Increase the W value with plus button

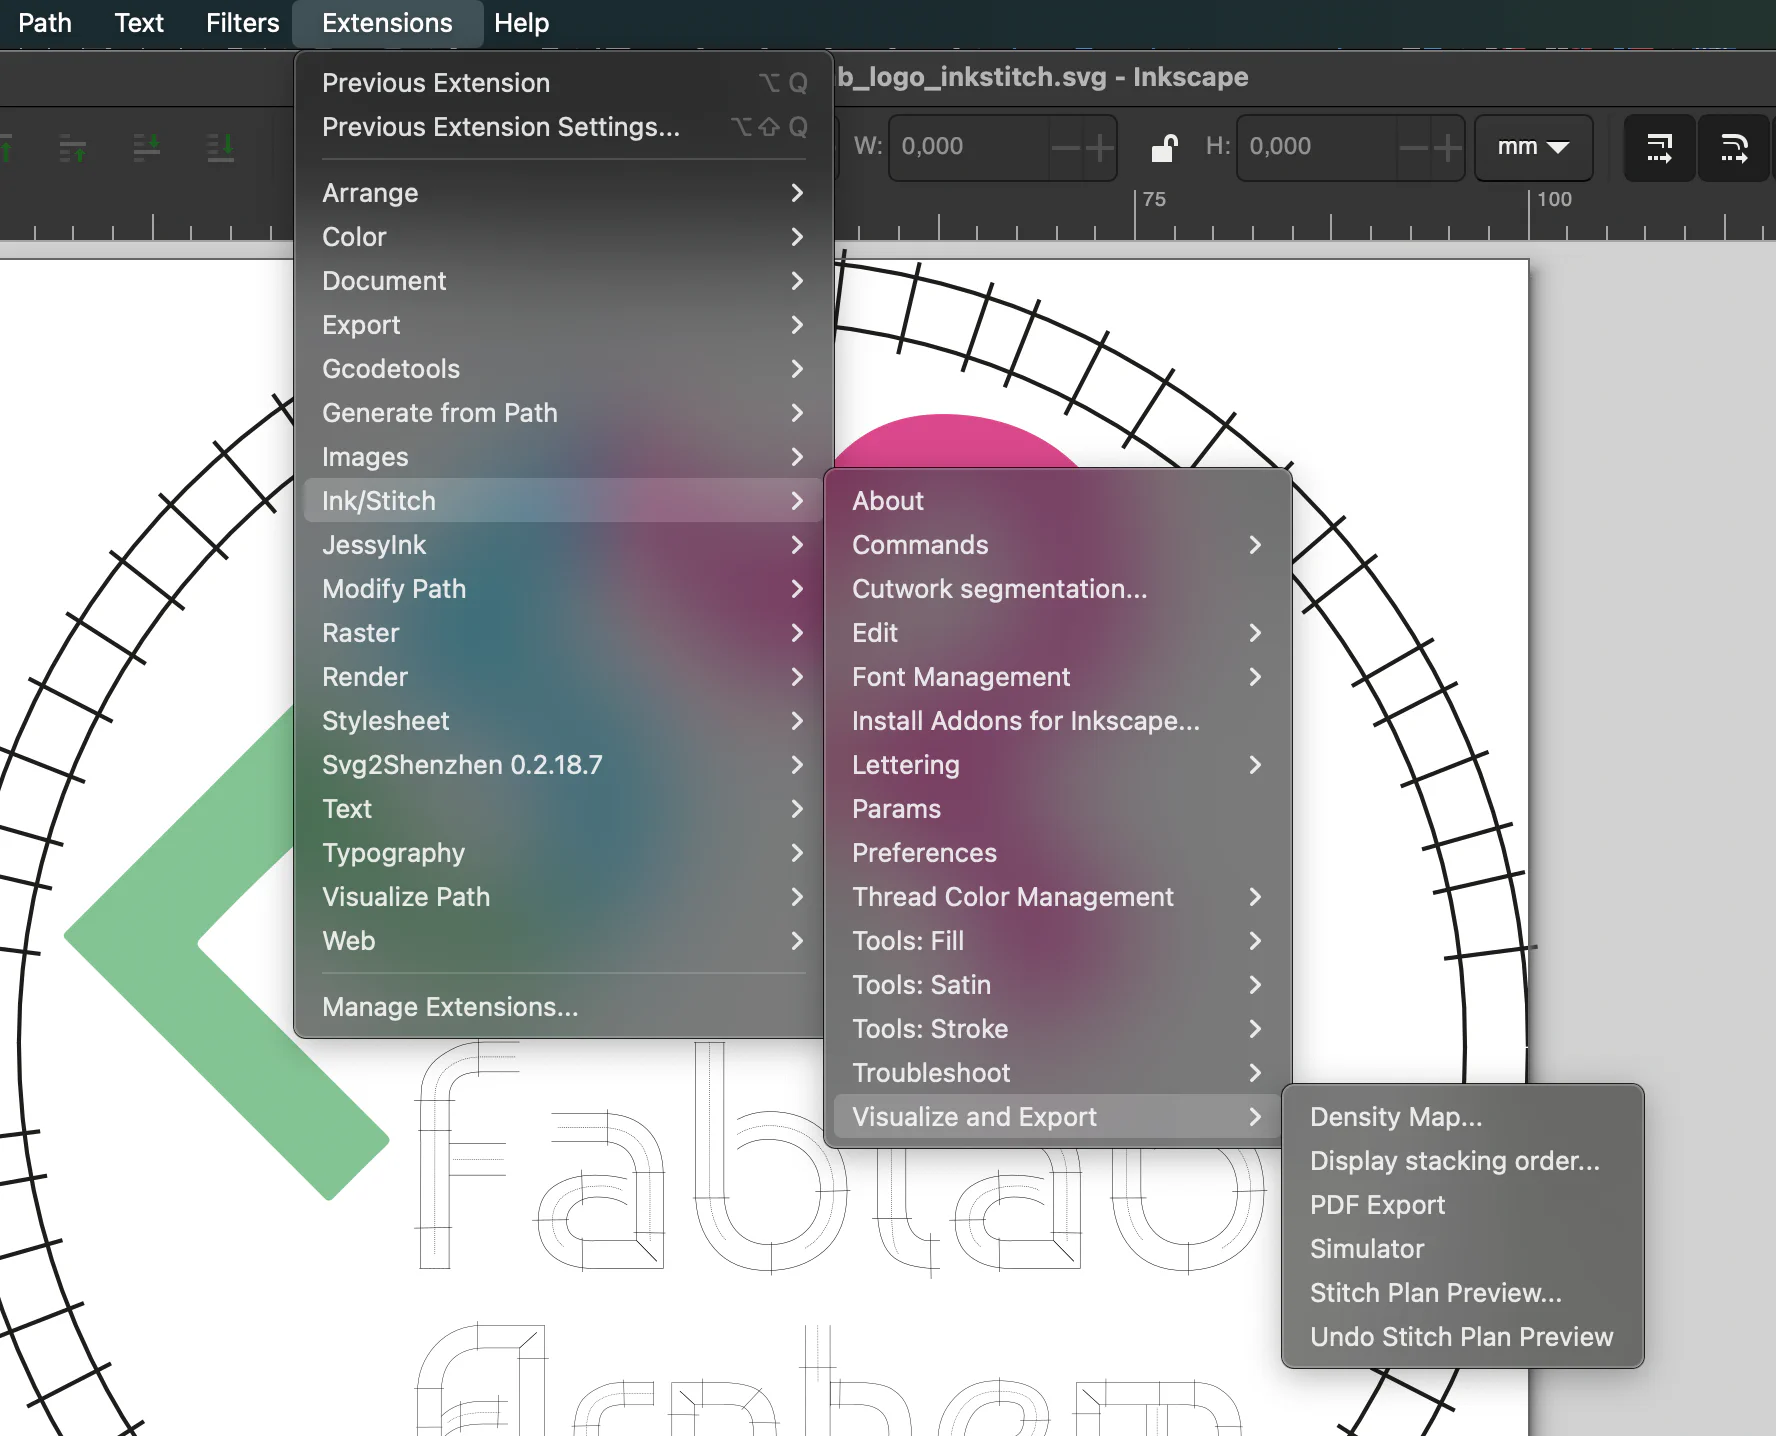(x=1099, y=148)
